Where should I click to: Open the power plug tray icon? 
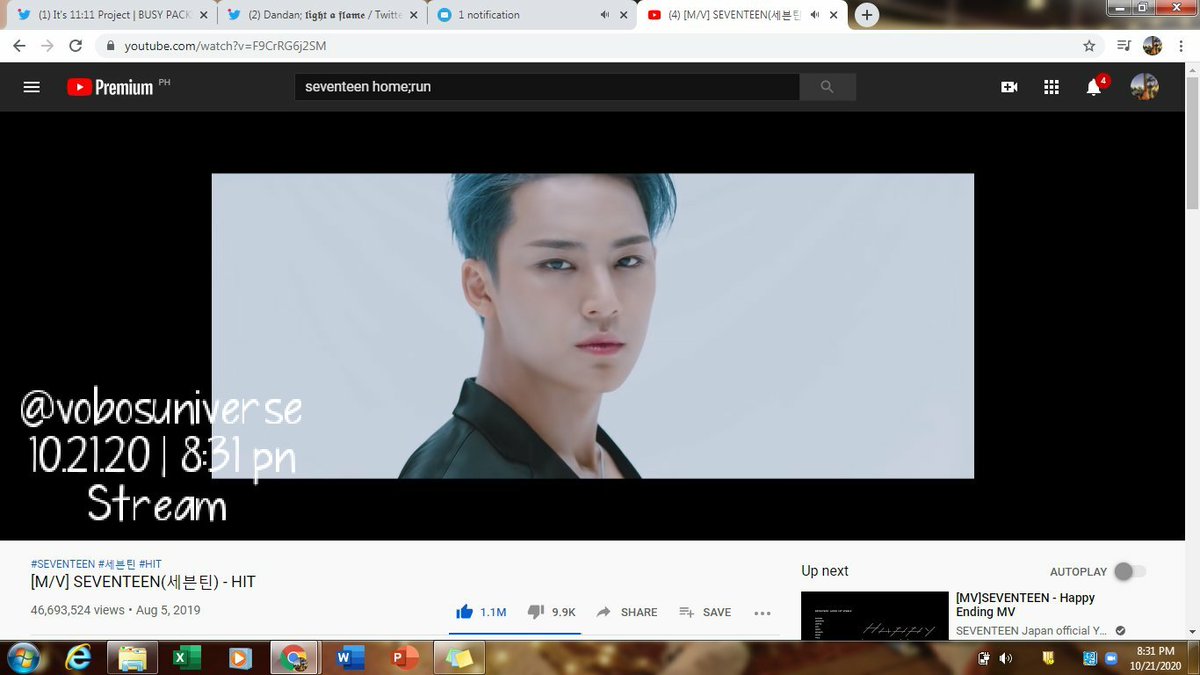point(984,658)
